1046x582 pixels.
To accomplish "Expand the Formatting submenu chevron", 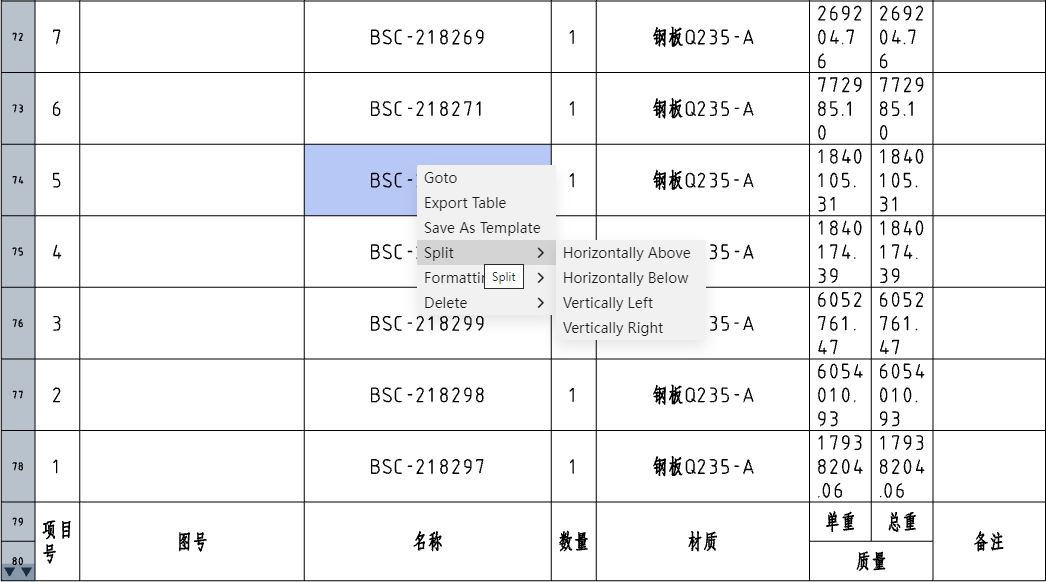I will 540,278.
